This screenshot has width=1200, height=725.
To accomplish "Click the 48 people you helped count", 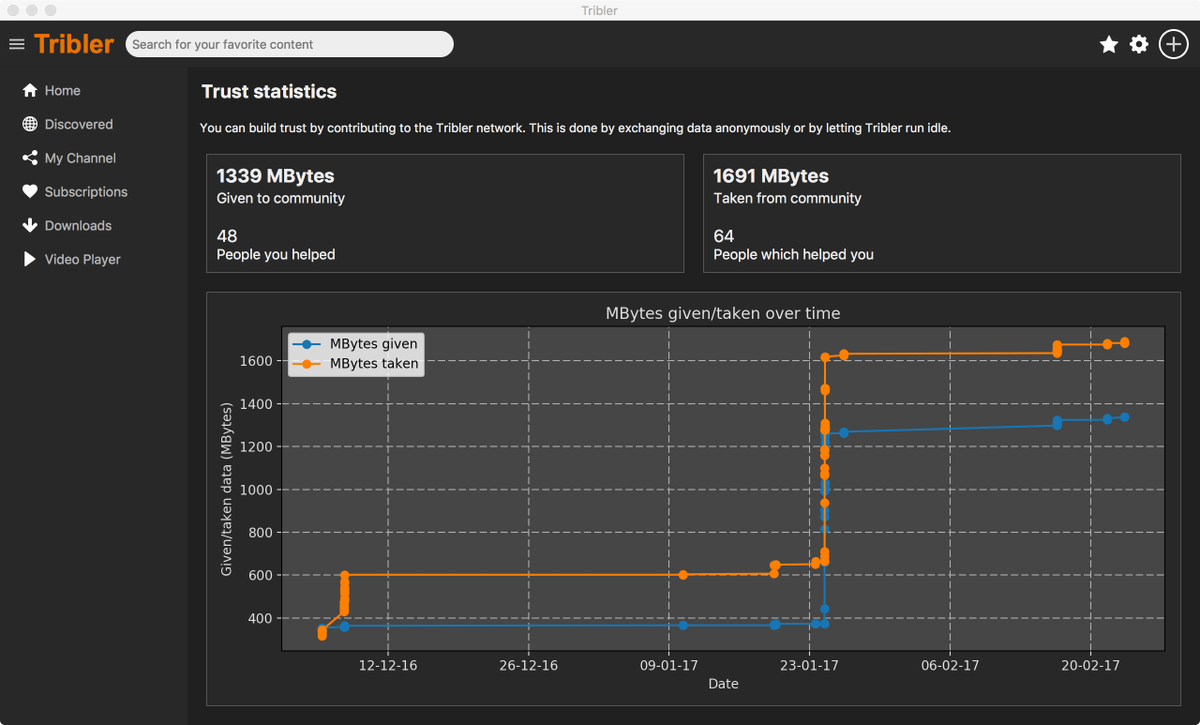I will 227,236.
